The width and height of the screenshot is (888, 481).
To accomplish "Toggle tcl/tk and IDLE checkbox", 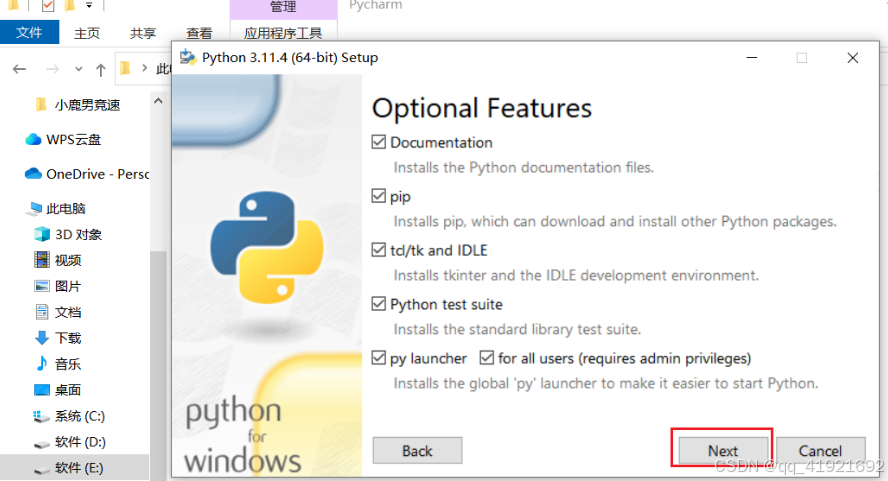I will pyautogui.click(x=379, y=249).
